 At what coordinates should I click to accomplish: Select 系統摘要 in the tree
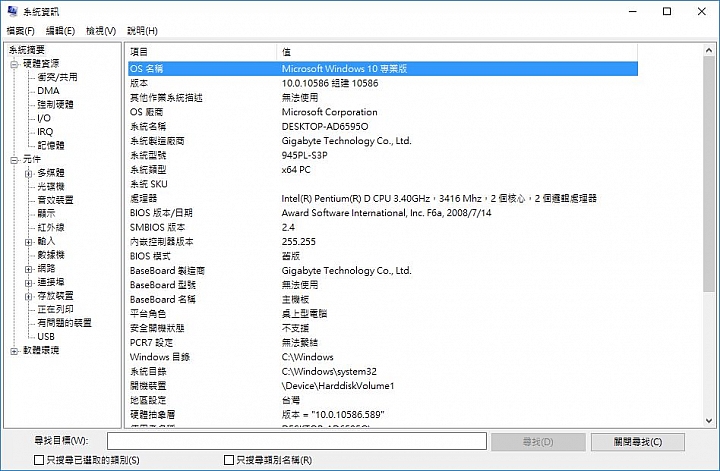pyautogui.click(x=27, y=50)
